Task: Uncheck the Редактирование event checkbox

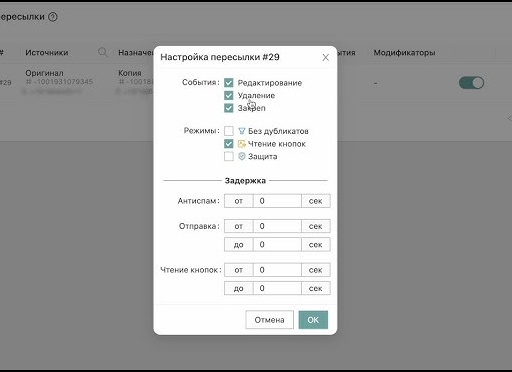Action: tap(229, 83)
